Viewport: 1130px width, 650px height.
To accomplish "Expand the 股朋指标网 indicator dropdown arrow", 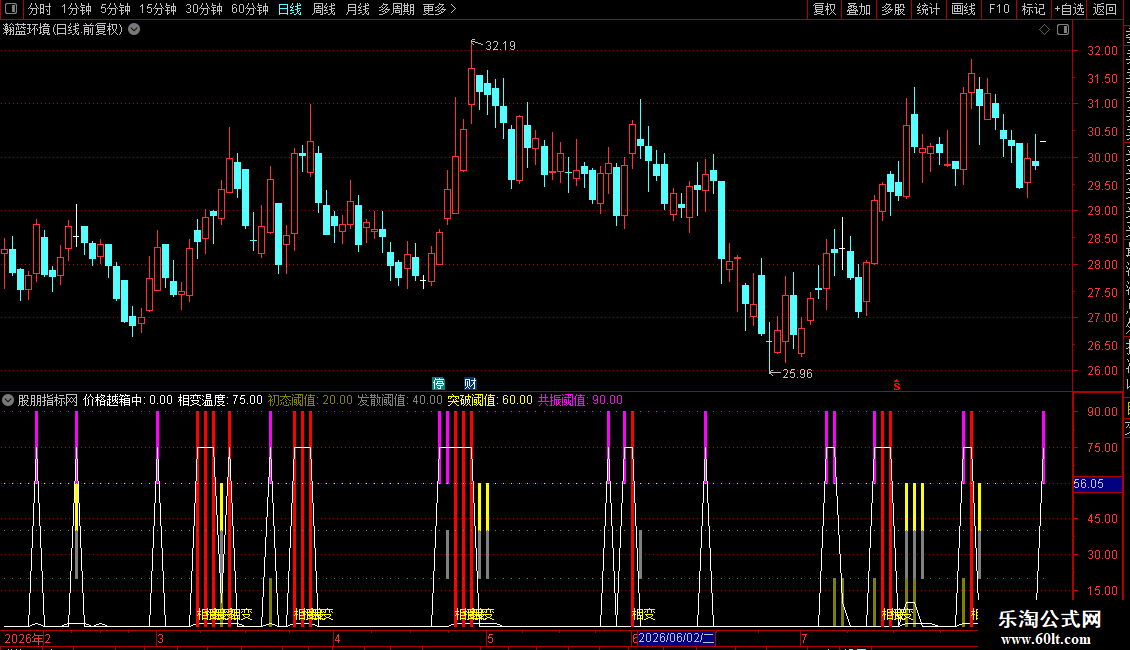I will [8, 400].
